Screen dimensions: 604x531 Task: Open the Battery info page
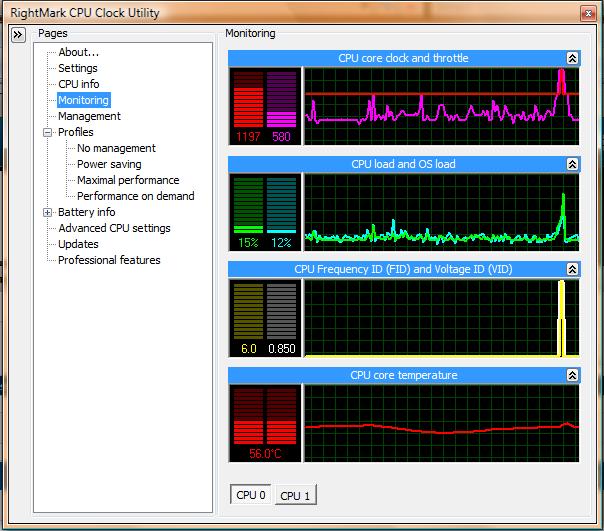click(x=87, y=212)
